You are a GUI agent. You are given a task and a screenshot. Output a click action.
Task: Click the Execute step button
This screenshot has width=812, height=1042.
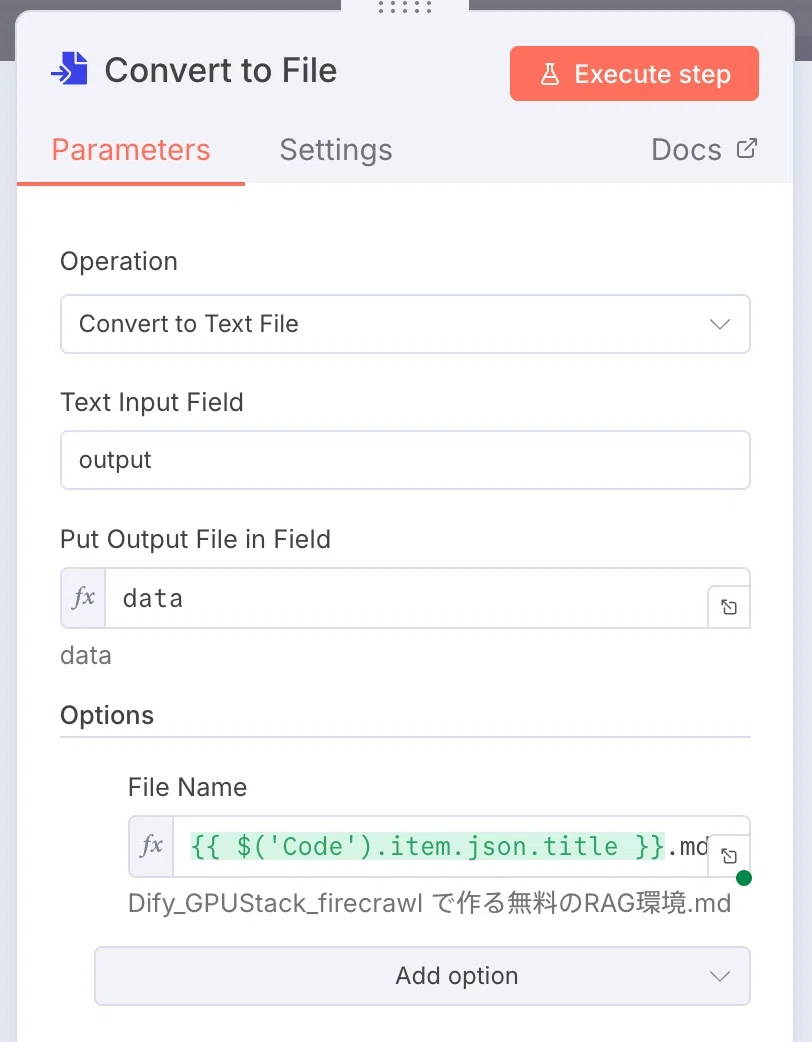634,74
